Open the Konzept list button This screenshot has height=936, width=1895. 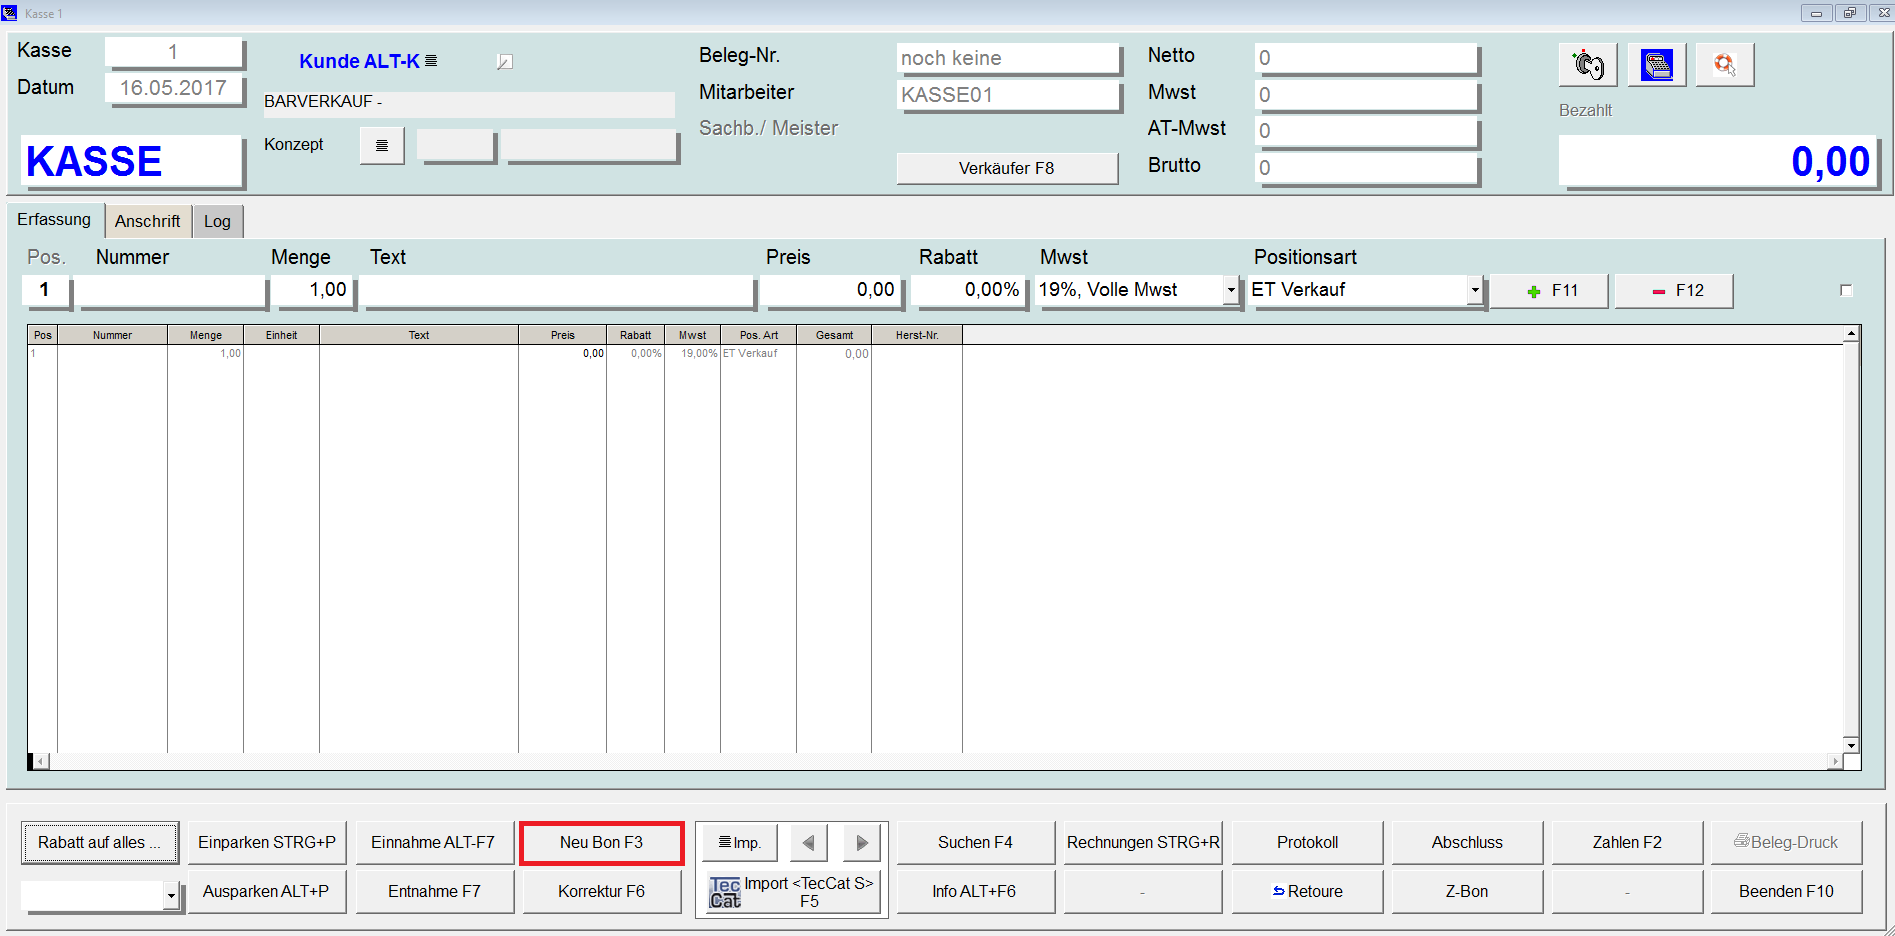382,145
